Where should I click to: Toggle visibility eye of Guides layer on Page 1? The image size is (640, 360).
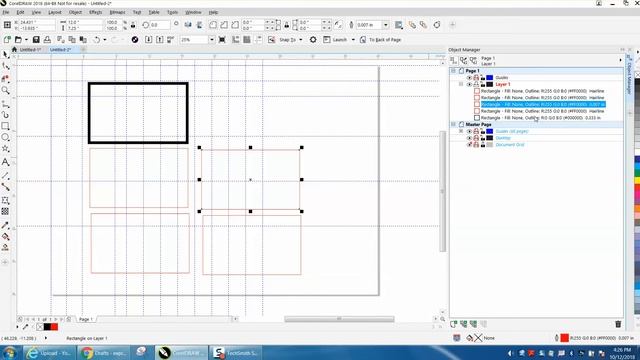(469, 78)
